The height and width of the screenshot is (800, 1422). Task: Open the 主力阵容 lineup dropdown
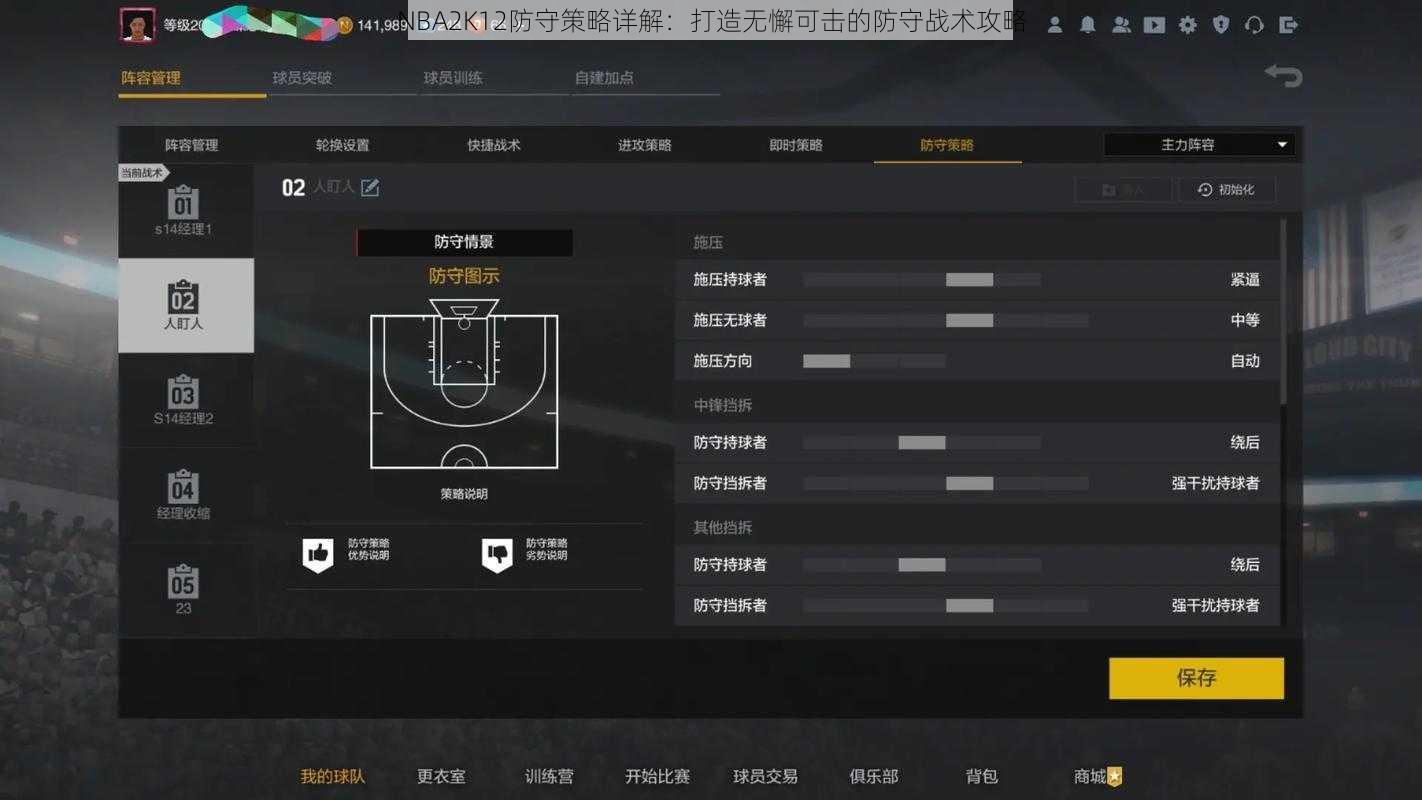point(1199,145)
